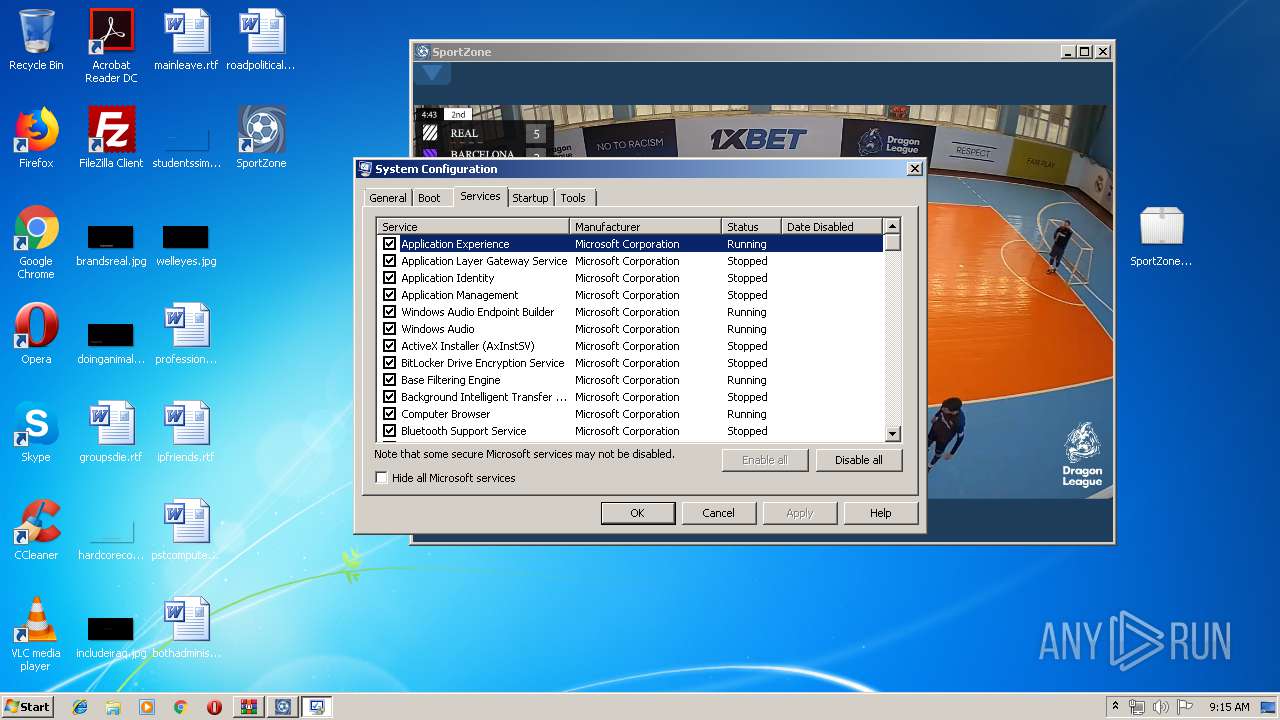Uncheck Windows Audio Endpoint Builder service
The height and width of the screenshot is (720, 1280).
[390, 312]
